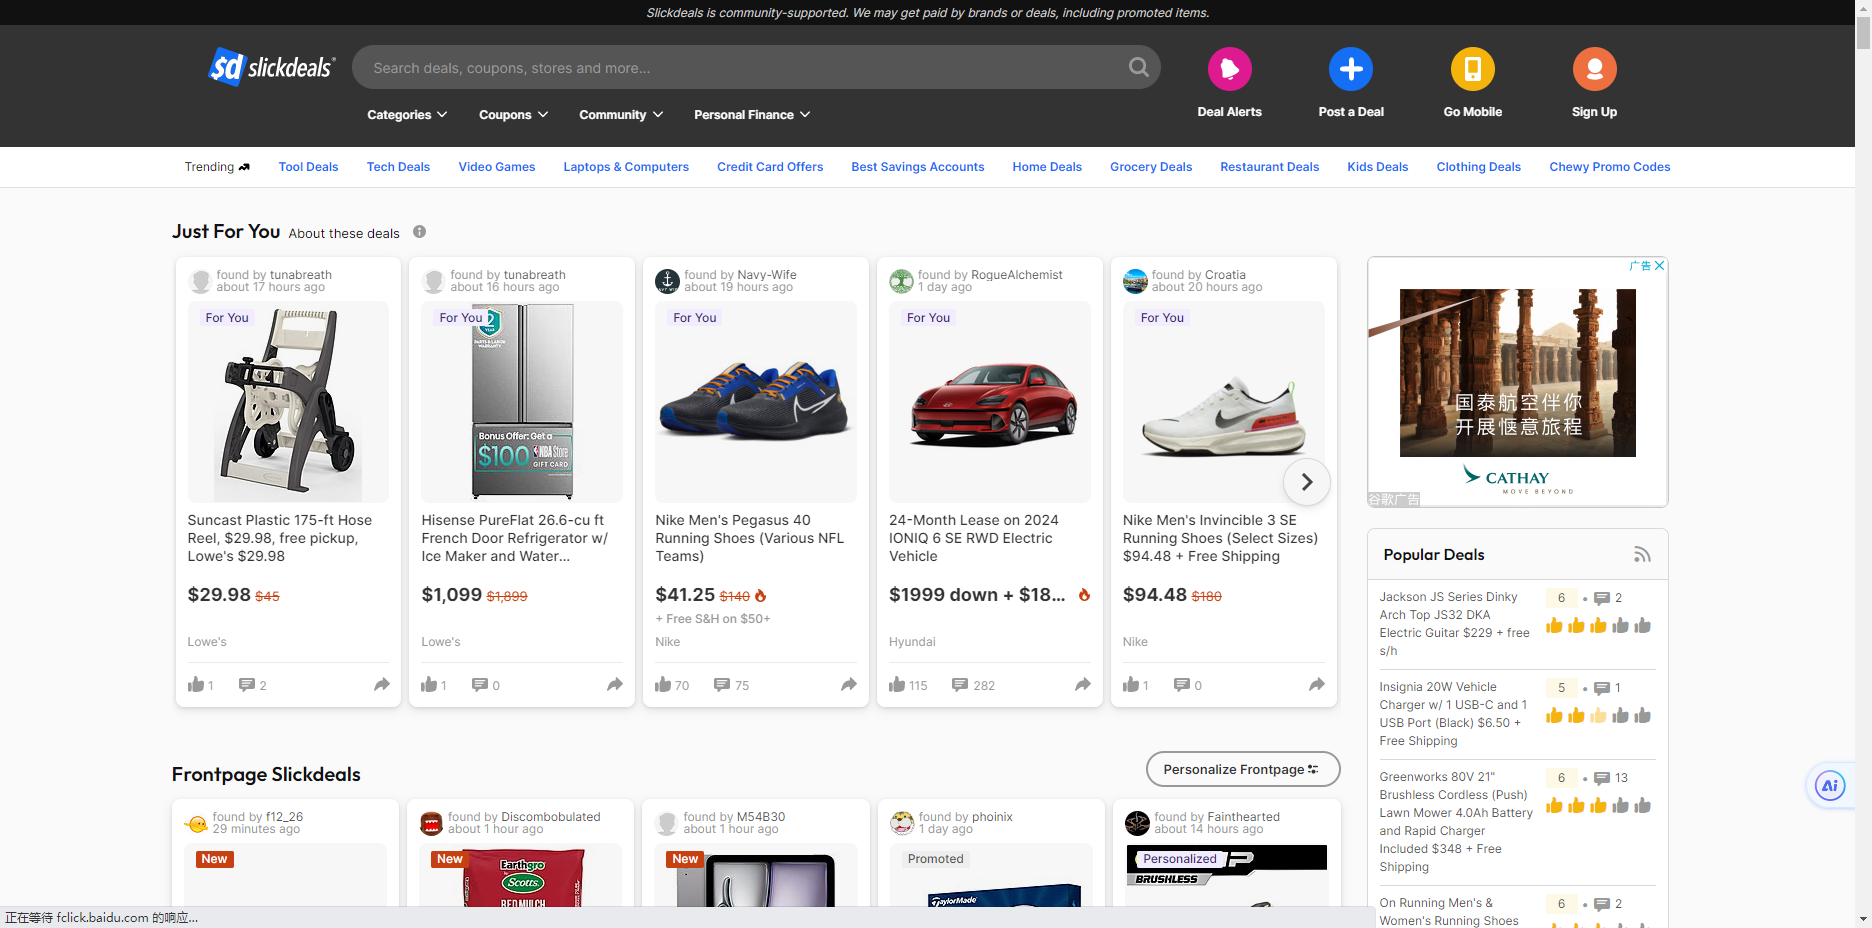Open the Home Deals tab
The image size is (1872, 928).
pyautogui.click(x=1047, y=167)
